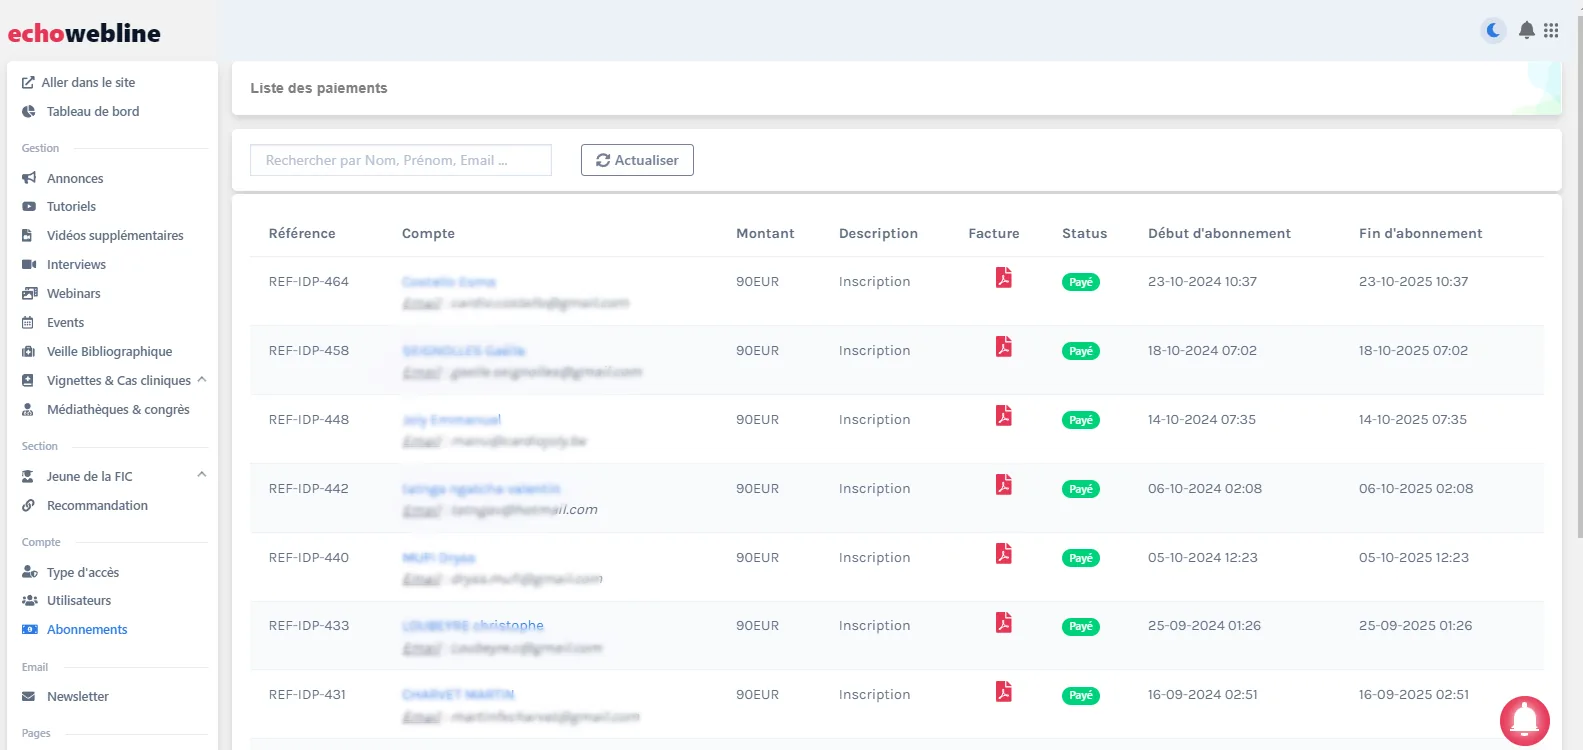The height and width of the screenshot is (750, 1583).
Task: Open Vidéos supplémentaires
Action: click(103, 235)
